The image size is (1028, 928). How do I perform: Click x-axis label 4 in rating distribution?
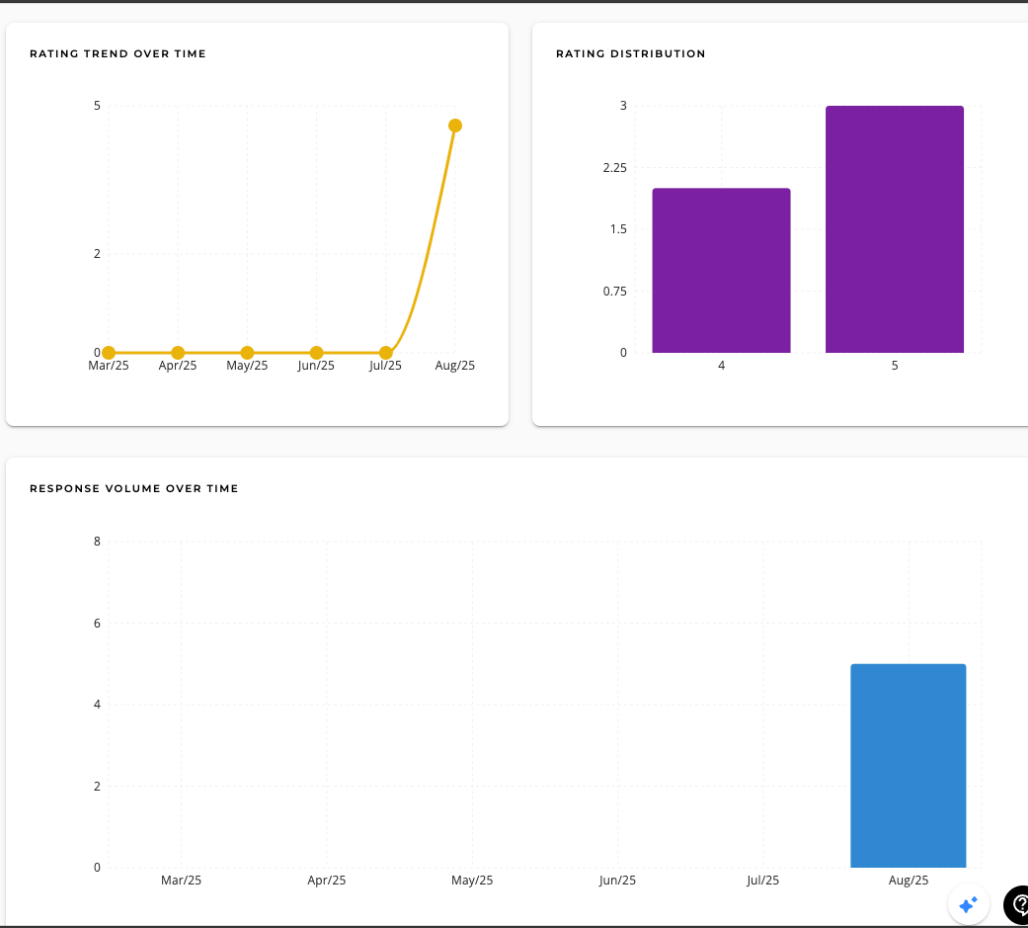pyautogui.click(x=721, y=366)
